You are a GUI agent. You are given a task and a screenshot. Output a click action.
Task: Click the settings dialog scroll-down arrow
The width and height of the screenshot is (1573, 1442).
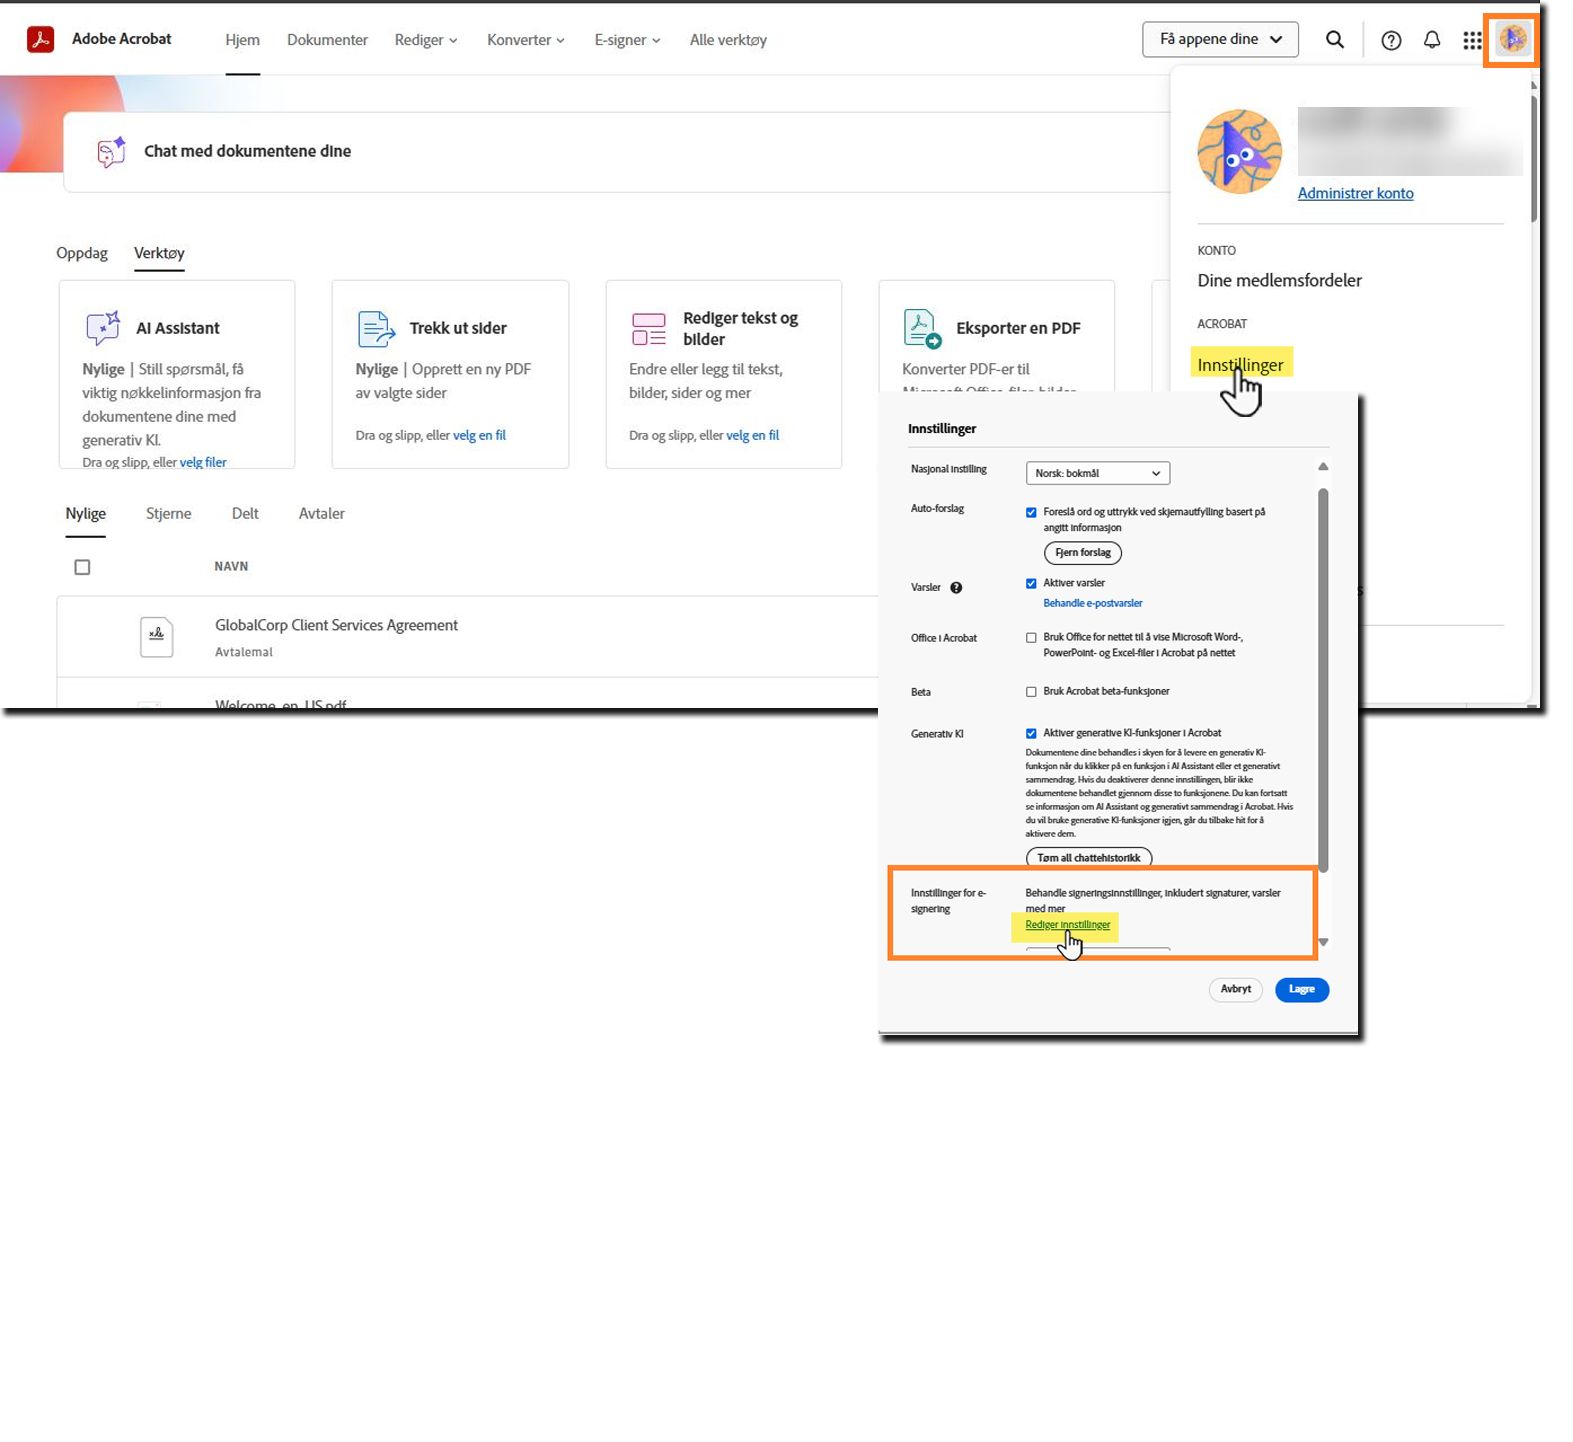click(x=1323, y=942)
